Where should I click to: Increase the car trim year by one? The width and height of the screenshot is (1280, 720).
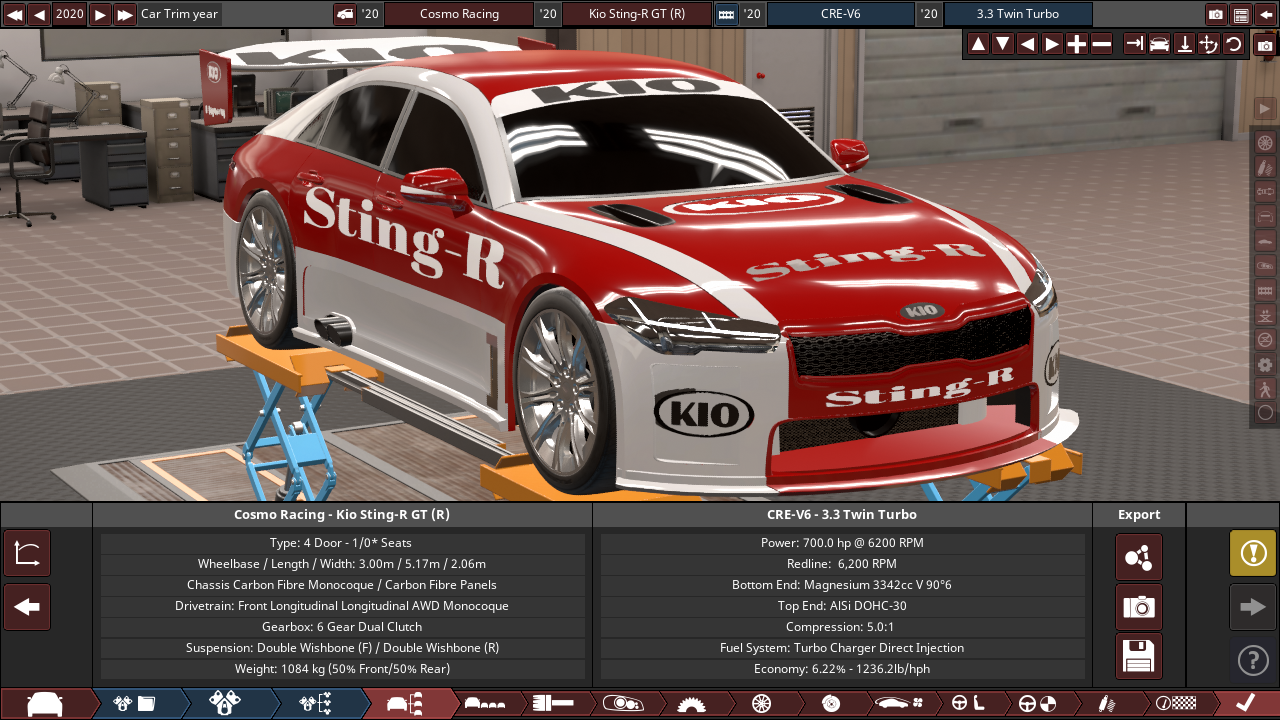coord(100,14)
